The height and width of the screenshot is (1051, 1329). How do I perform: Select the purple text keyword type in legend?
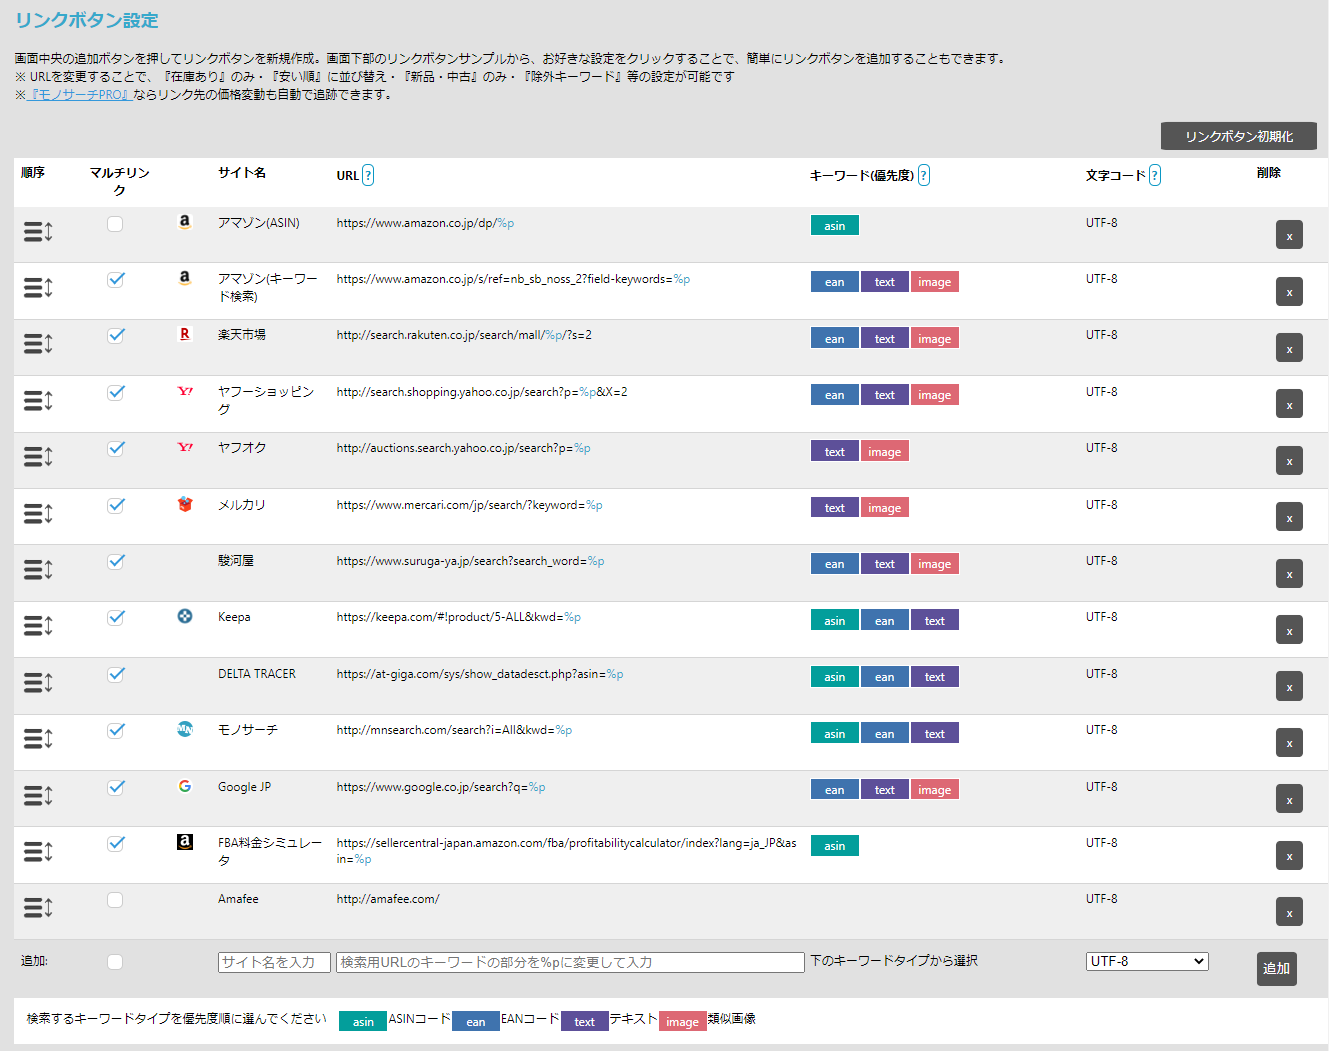click(x=585, y=1021)
